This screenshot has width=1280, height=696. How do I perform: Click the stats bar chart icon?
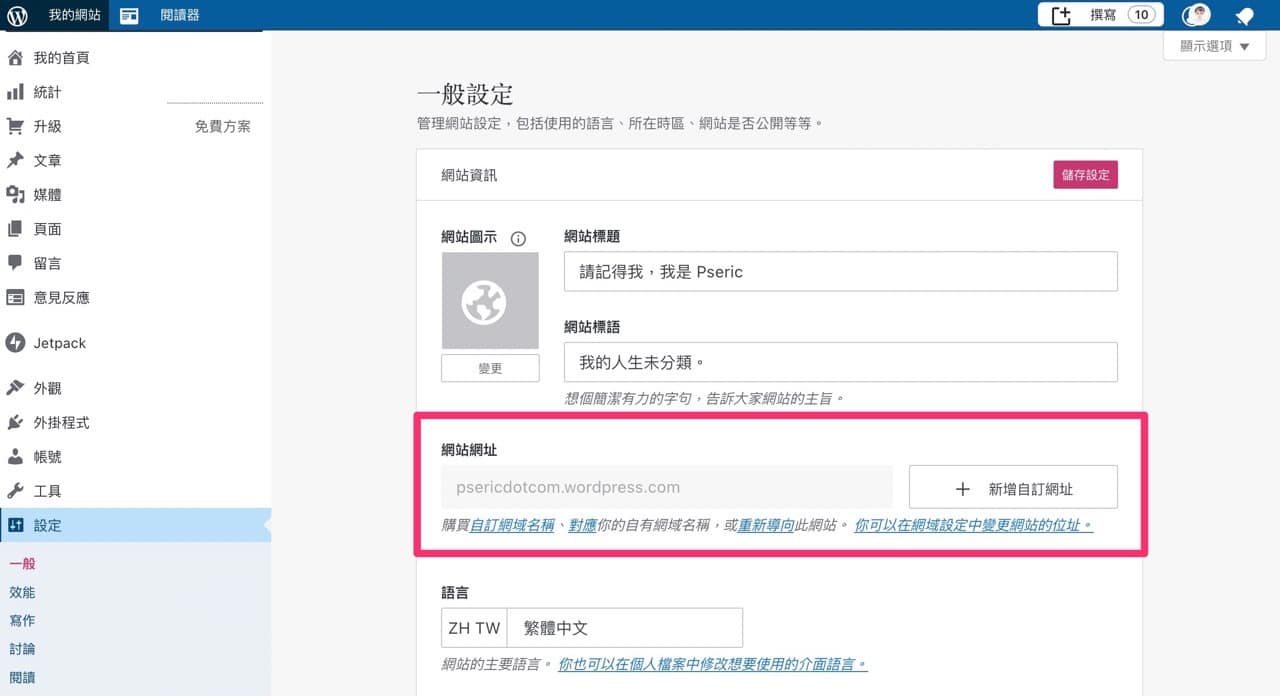15,92
